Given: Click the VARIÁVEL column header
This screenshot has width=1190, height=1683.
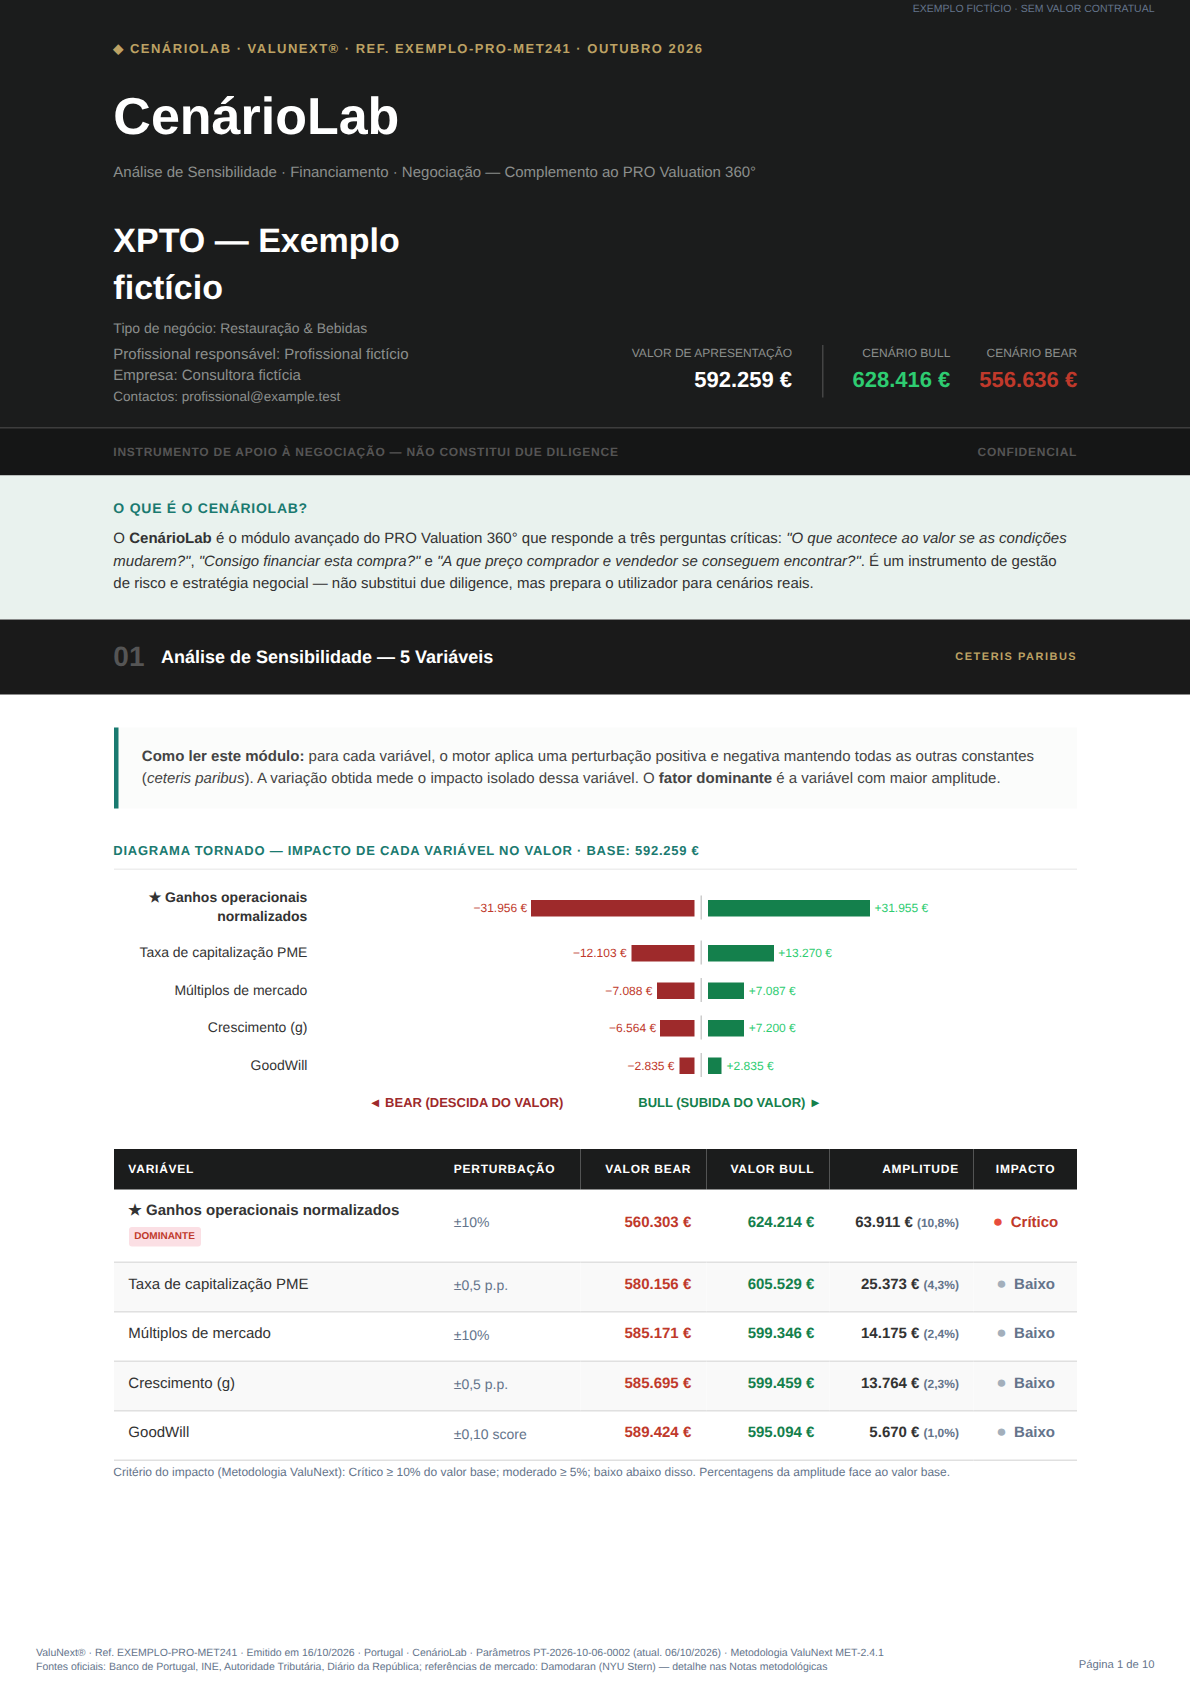Looking at the screenshot, I should click(x=161, y=1169).
